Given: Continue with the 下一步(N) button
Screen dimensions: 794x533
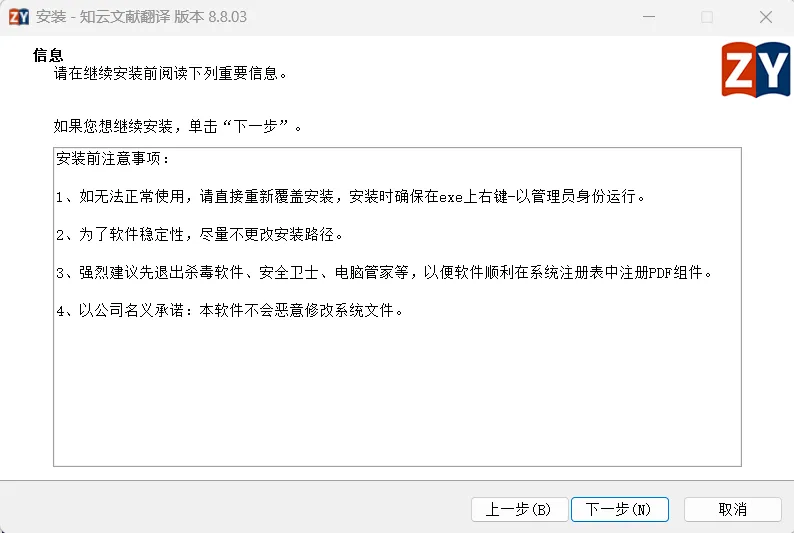Looking at the screenshot, I should 620,509.
